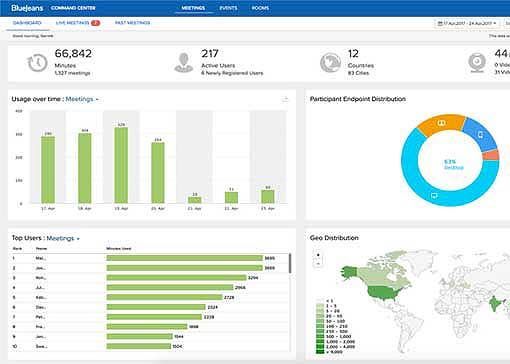Screen dimensions: 510x364
Task: Click the Desktop percentage label in donut center
Action: tap(454, 164)
